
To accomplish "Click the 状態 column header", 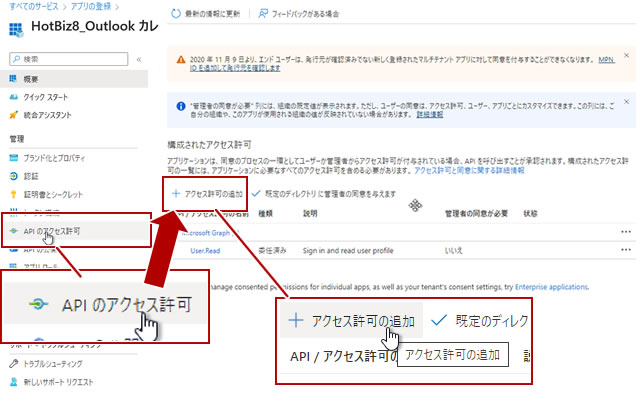I will click(x=530, y=213).
